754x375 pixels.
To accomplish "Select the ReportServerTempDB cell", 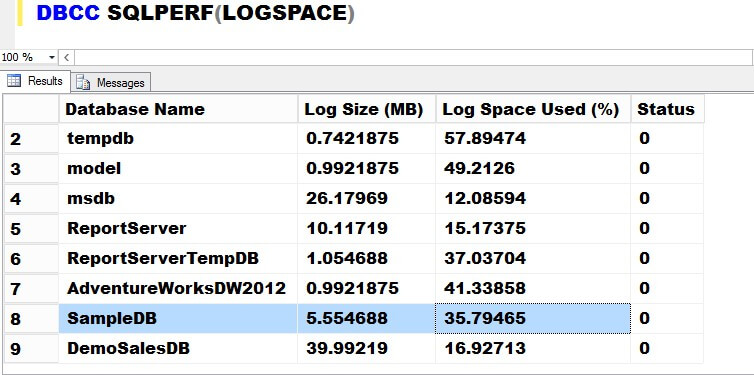I will tap(178, 259).
